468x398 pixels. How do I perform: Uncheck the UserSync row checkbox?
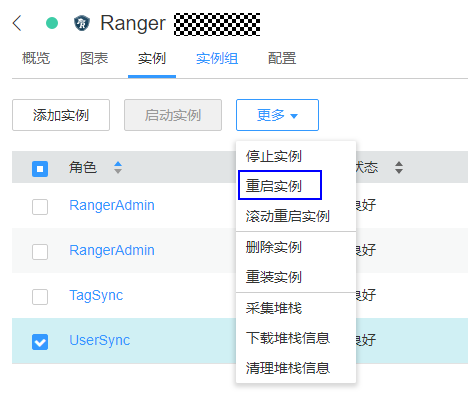click(40, 342)
